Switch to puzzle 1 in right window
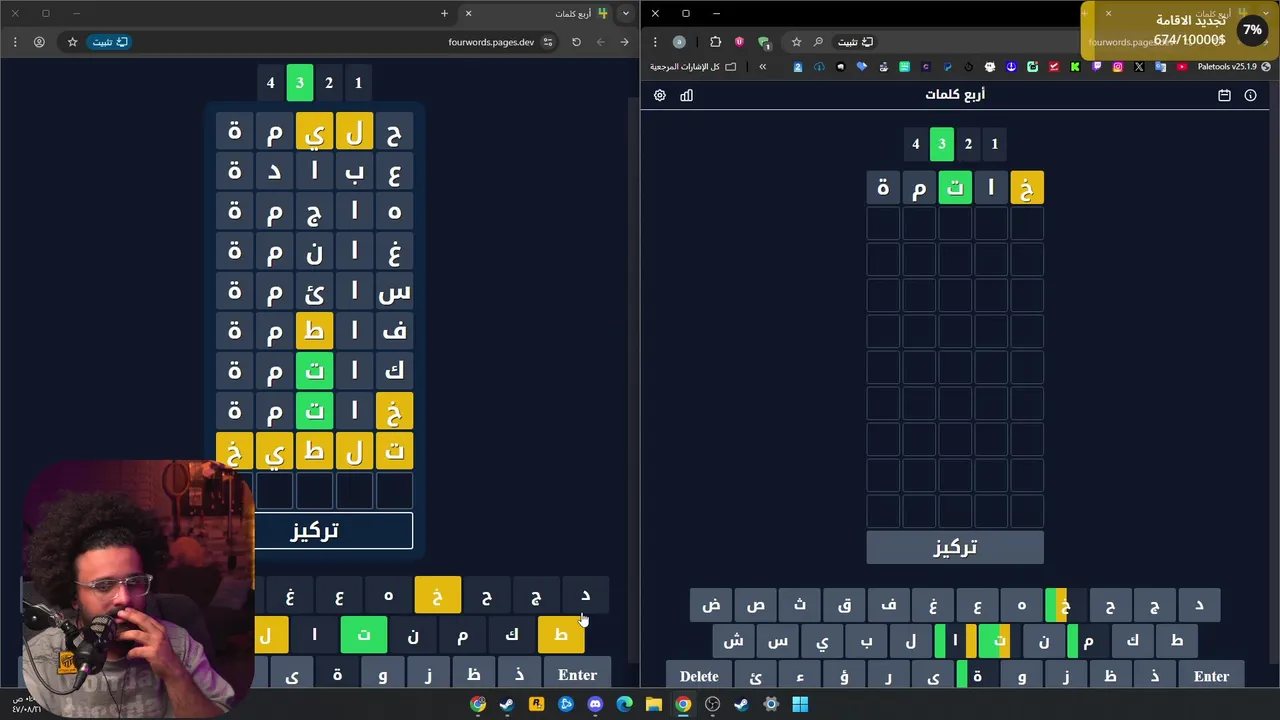Viewport: 1280px width, 720px height. tap(994, 144)
